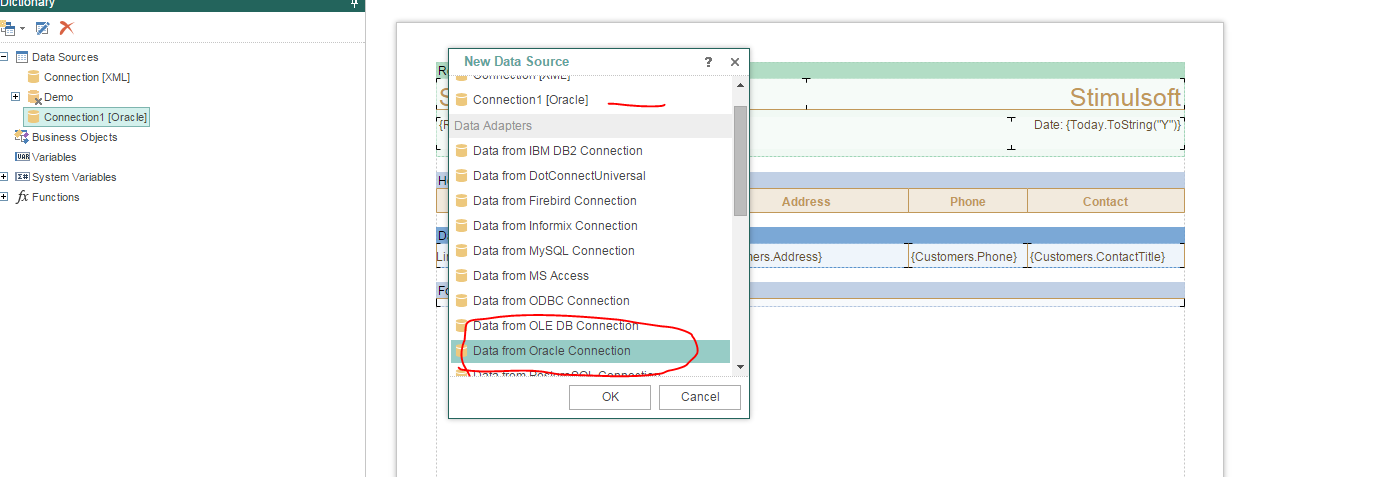This screenshot has width=1375, height=477.
Task: Confirm with the OK button
Action: [x=610, y=397]
